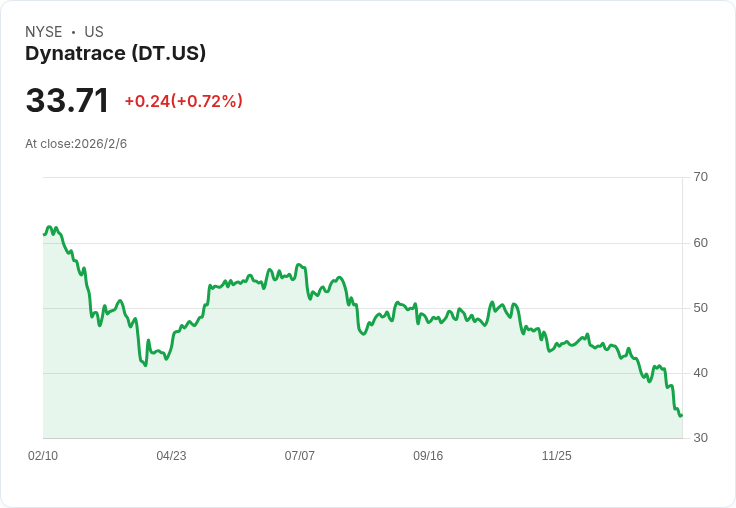
Task: Select the 11/25 date on x-axis
Action: point(556,456)
